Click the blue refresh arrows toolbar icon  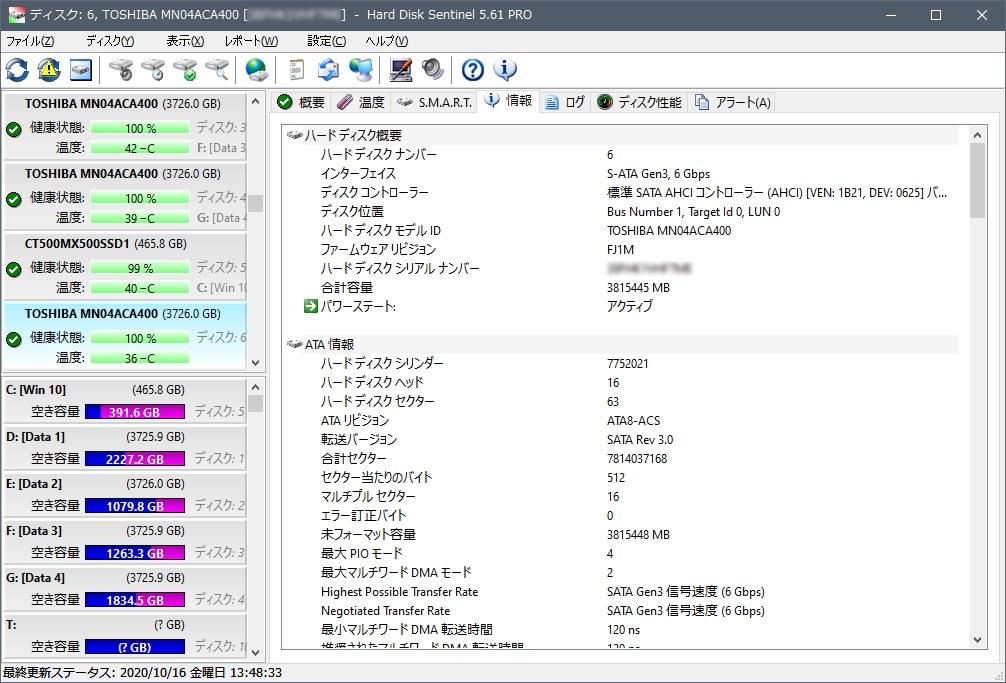coord(17,70)
